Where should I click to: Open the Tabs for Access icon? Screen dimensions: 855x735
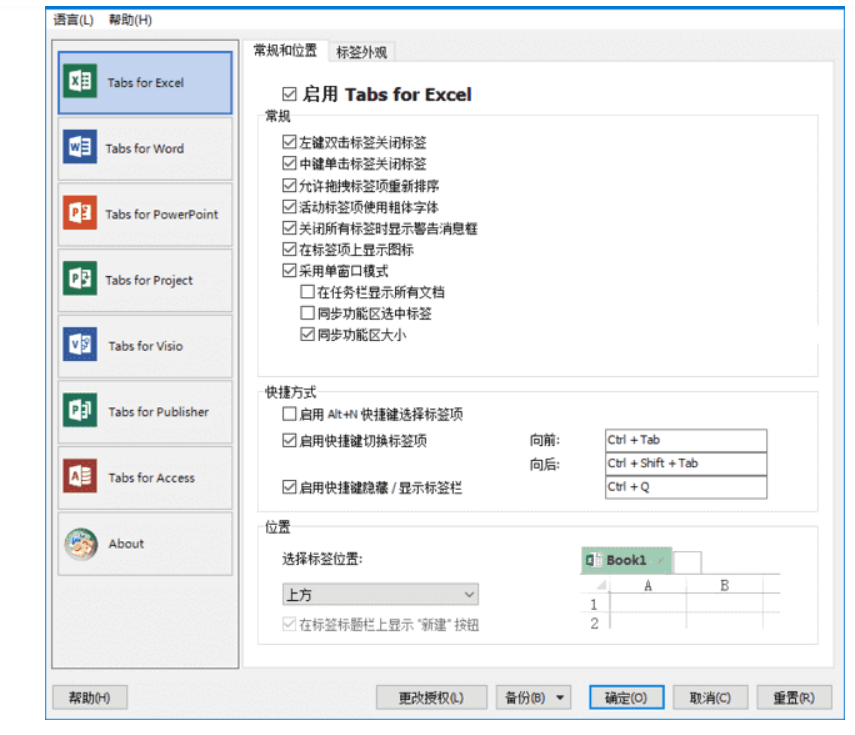pos(80,476)
